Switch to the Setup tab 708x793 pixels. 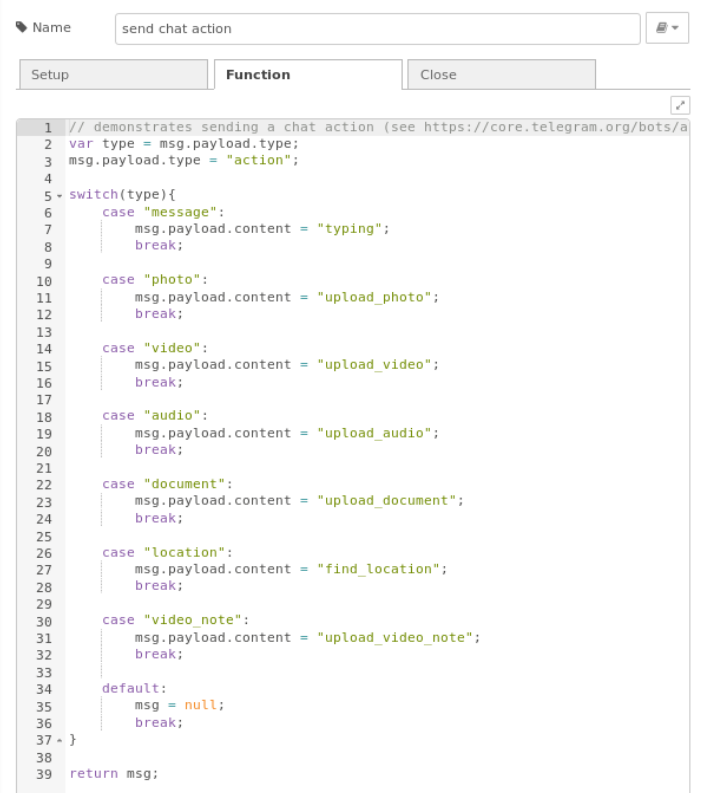click(113, 75)
